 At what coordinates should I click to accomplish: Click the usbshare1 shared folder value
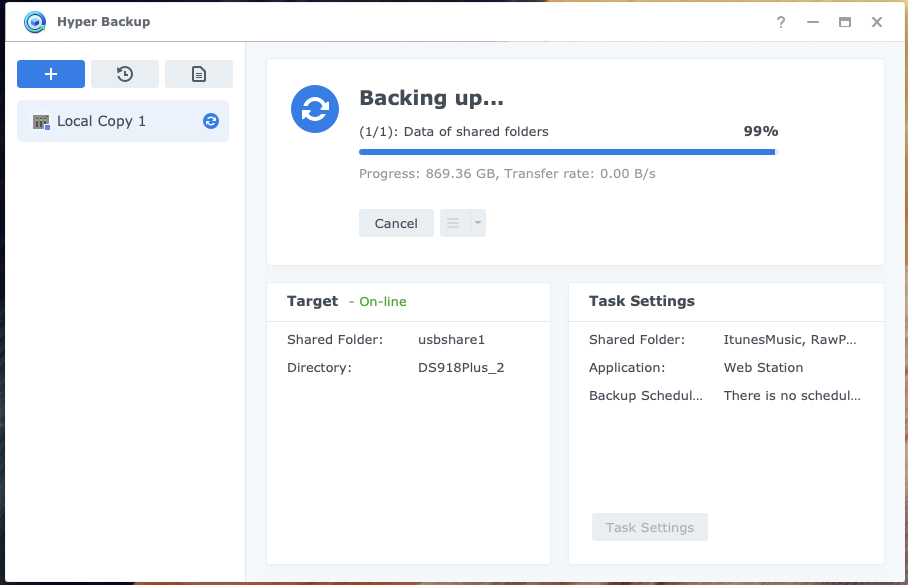(x=451, y=339)
